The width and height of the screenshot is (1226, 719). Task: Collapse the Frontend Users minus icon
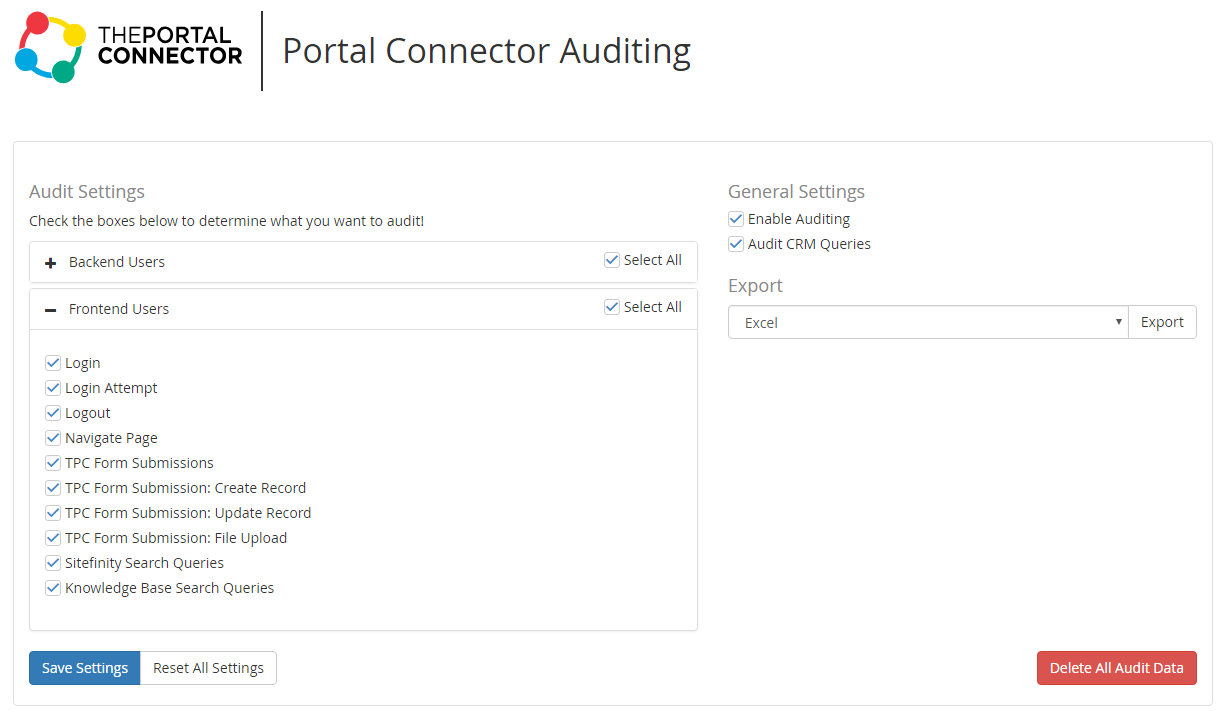tap(51, 310)
